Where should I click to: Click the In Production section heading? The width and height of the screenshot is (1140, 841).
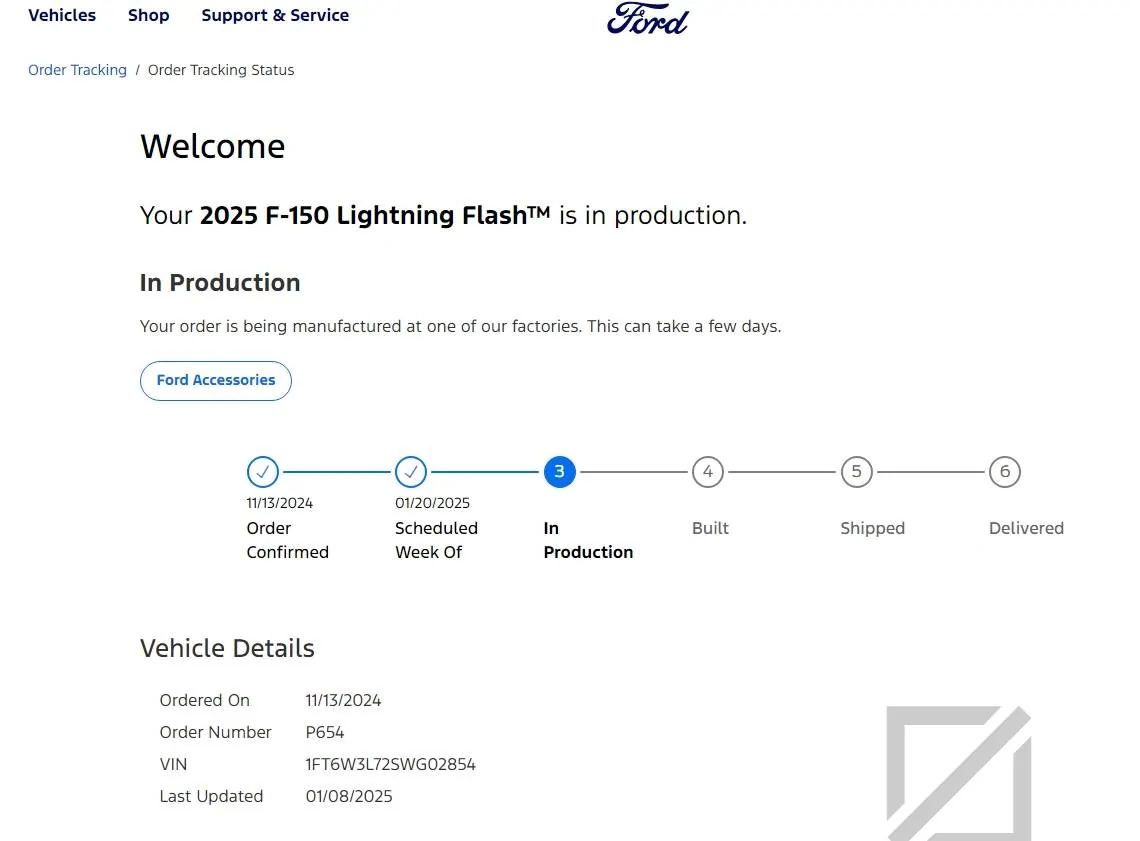220,283
